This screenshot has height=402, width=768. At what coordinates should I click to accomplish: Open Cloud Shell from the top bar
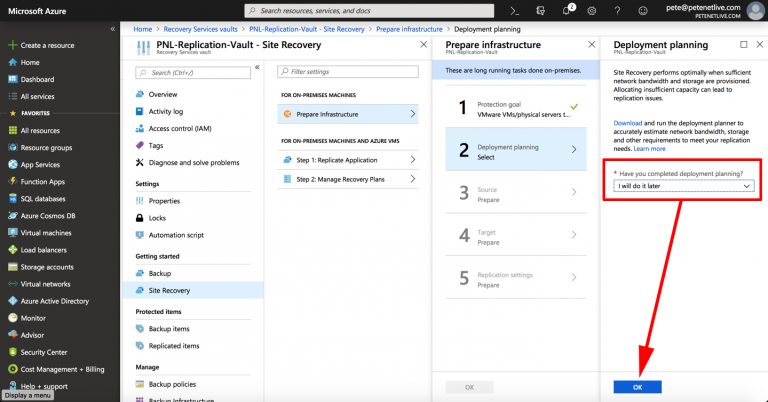(x=514, y=11)
